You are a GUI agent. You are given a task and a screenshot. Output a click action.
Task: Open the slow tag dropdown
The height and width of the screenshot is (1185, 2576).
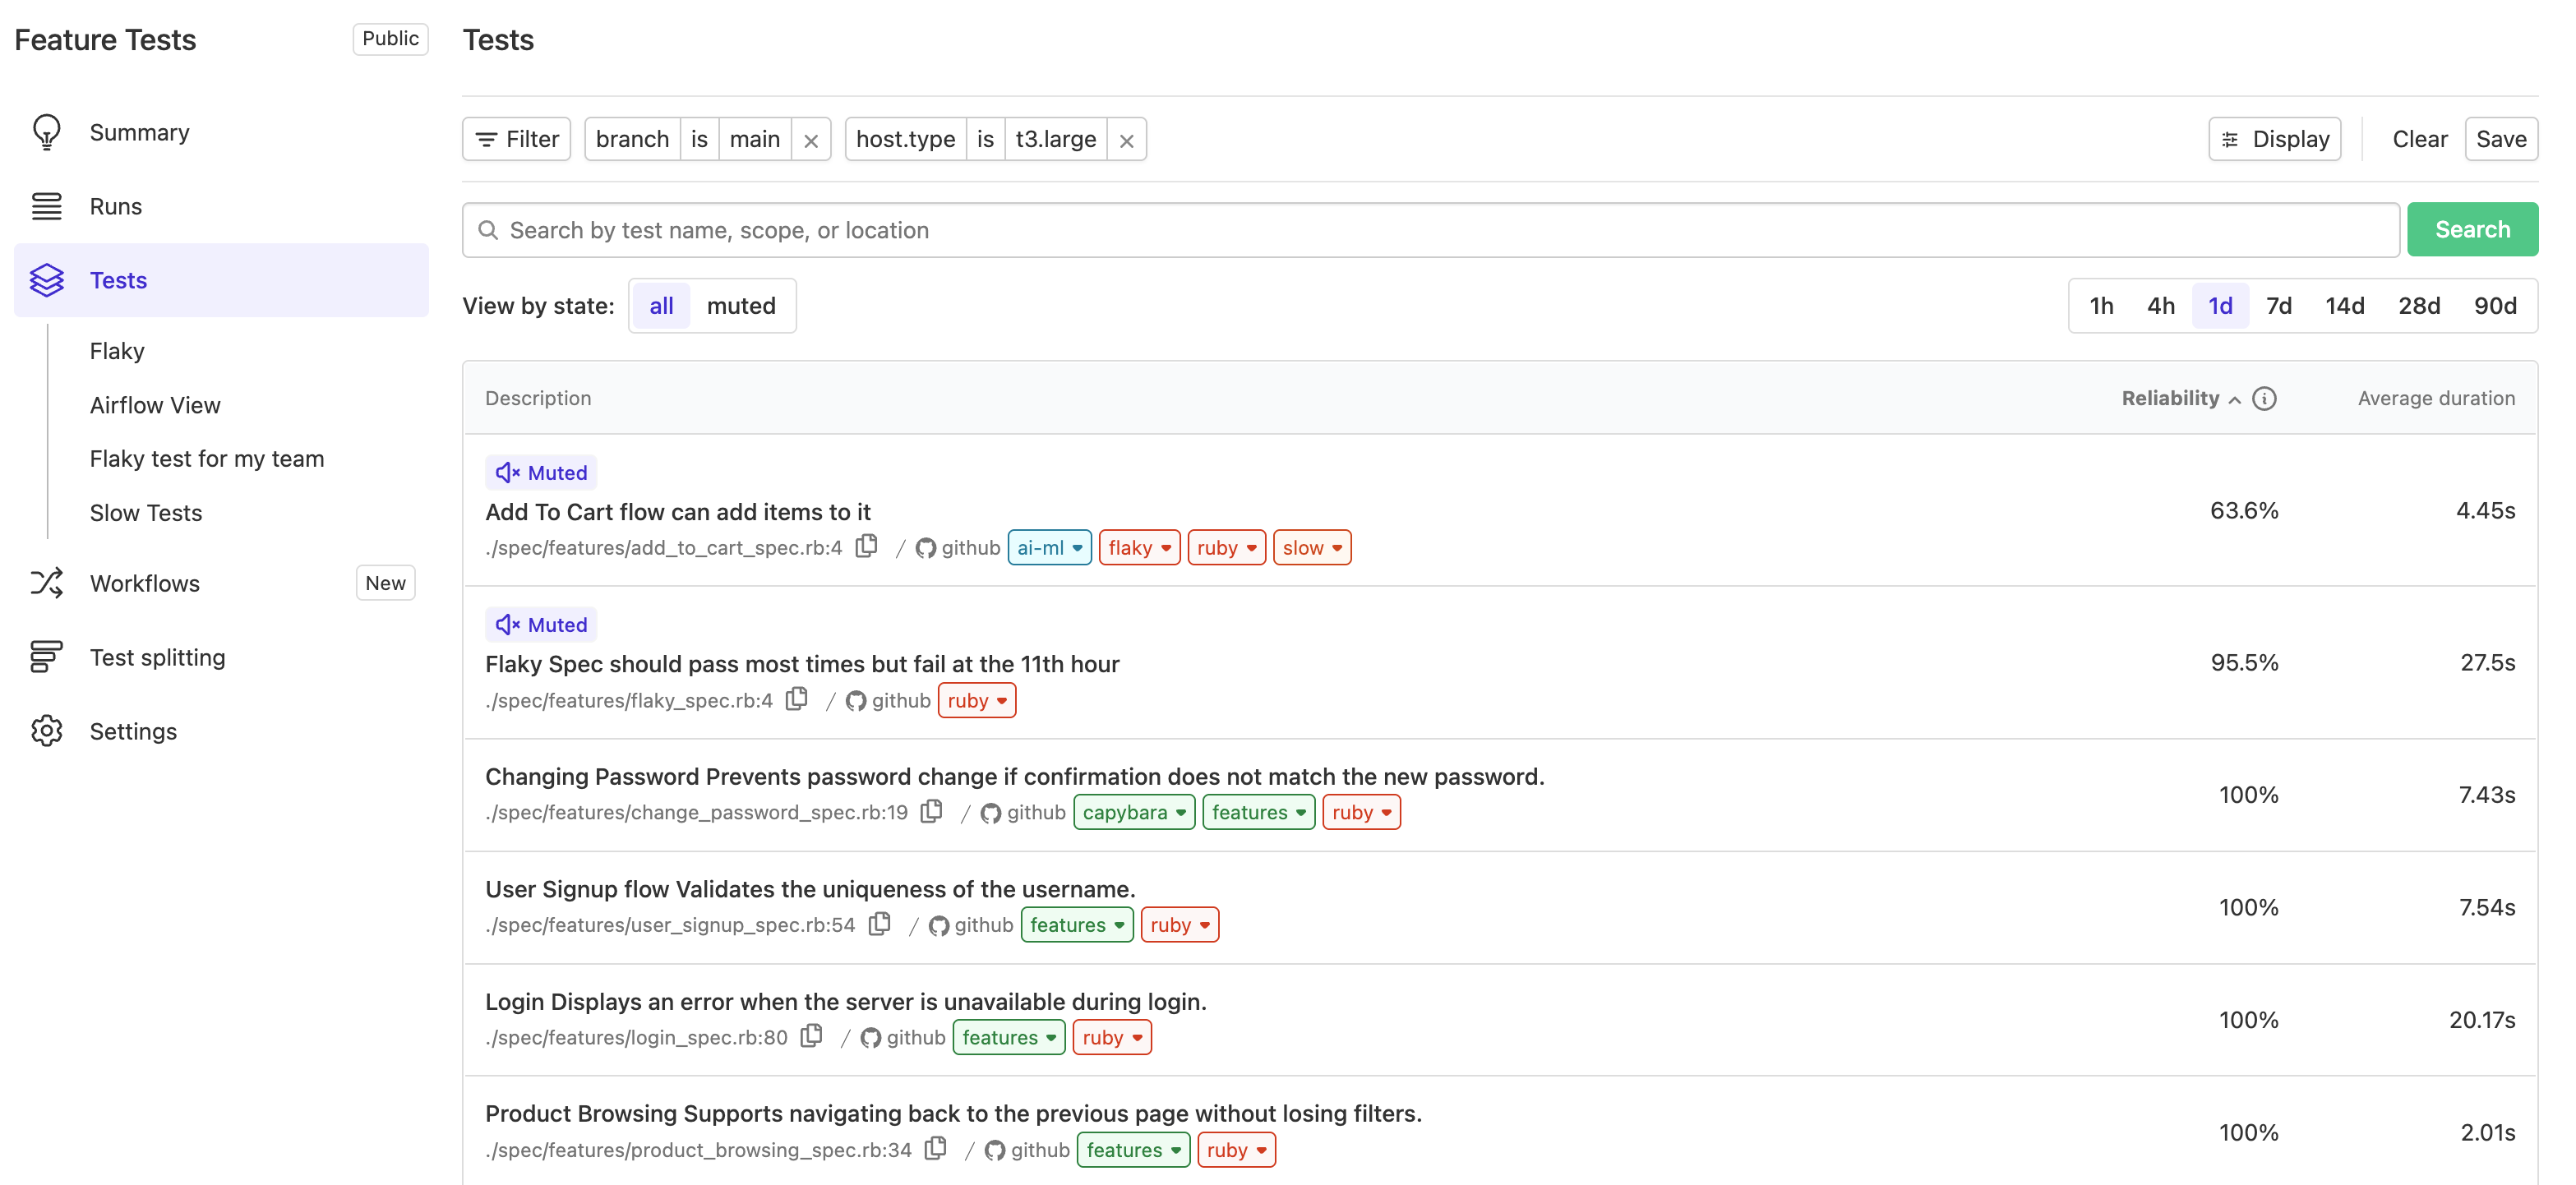click(x=1311, y=547)
